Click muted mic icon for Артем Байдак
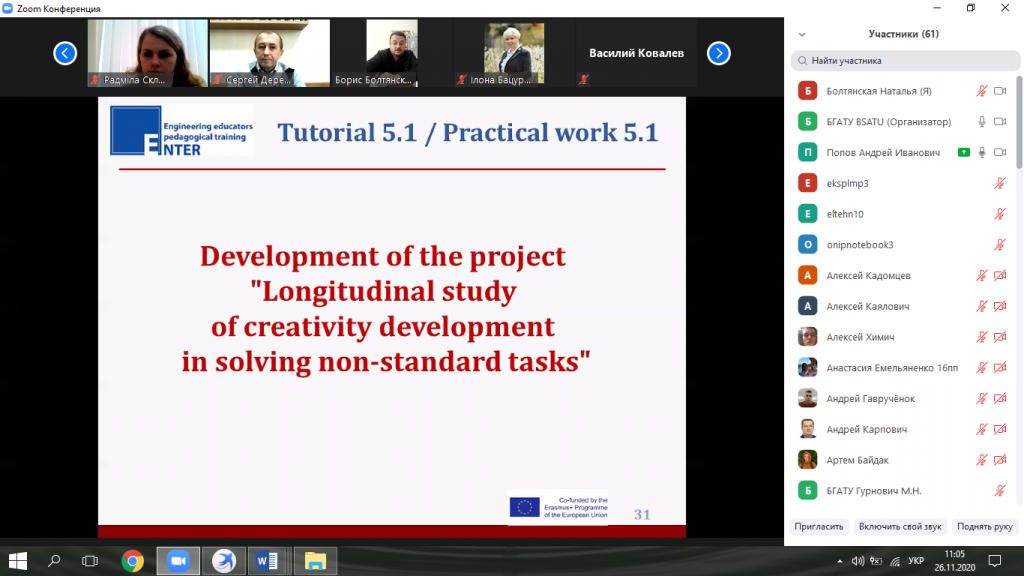This screenshot has height=576, width=1024. [982, 460]
